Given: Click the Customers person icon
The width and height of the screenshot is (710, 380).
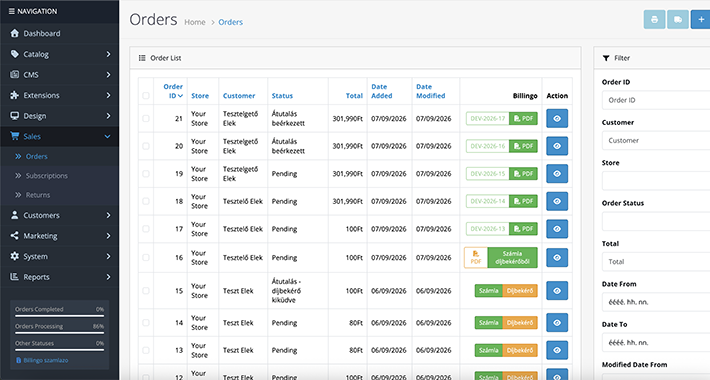Looking at the screenshot, I should coord(14,215).
